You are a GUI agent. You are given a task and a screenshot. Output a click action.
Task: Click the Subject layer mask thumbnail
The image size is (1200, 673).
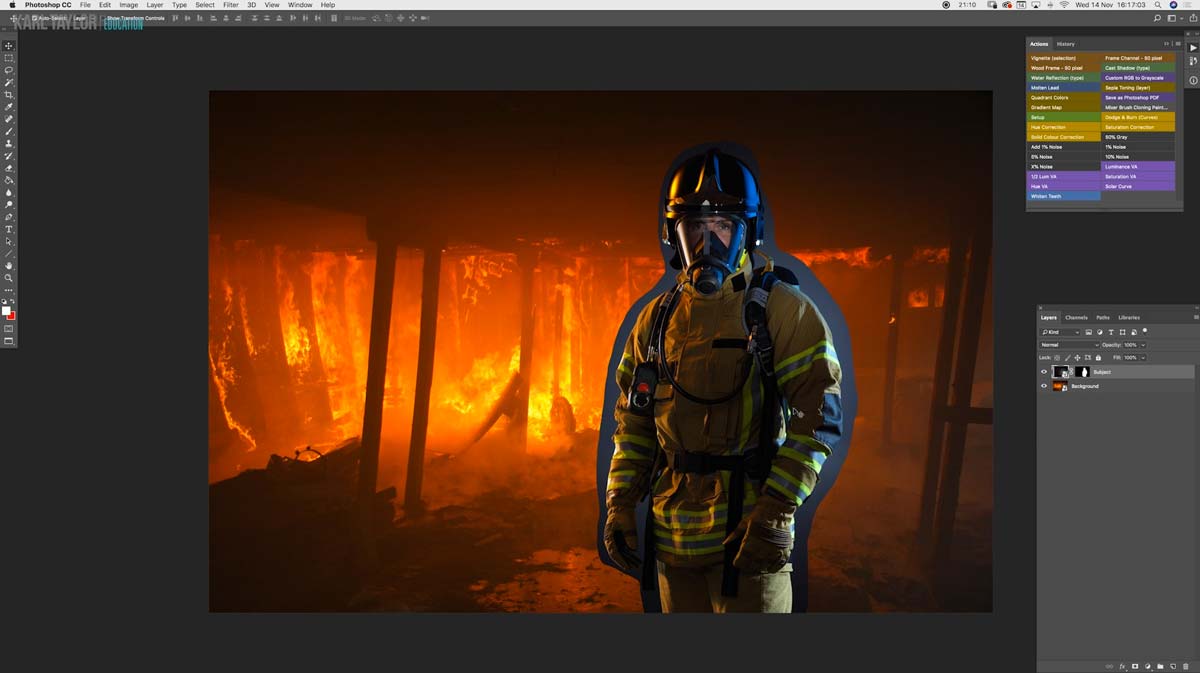[1083, 372]
